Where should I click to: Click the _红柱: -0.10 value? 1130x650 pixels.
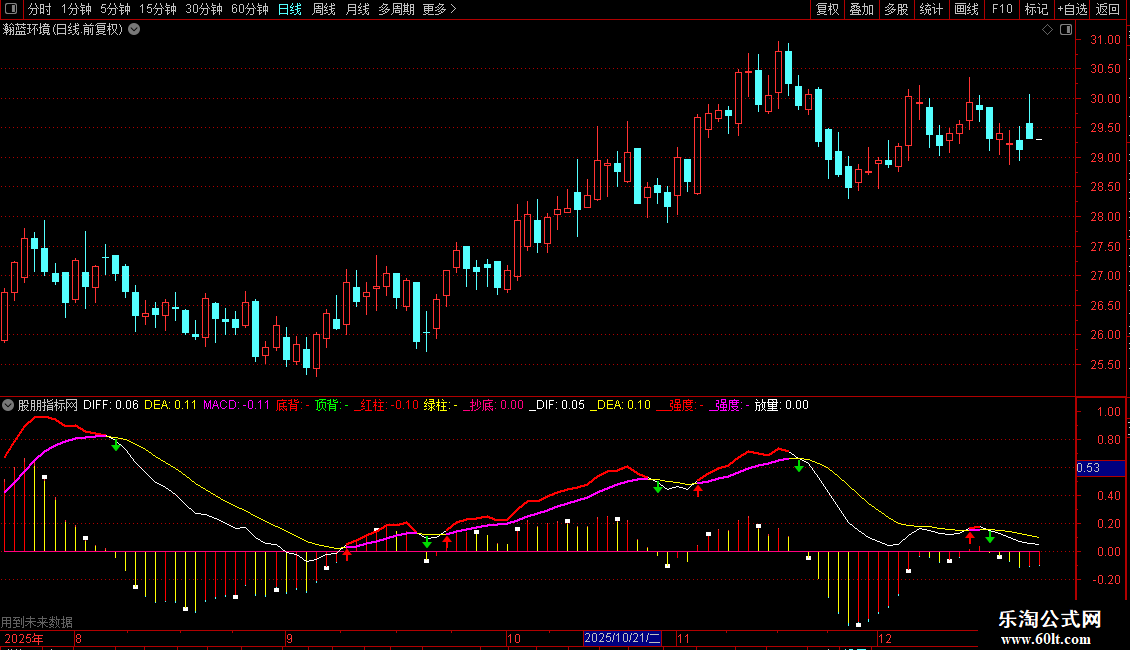click(x=386, y=406)
